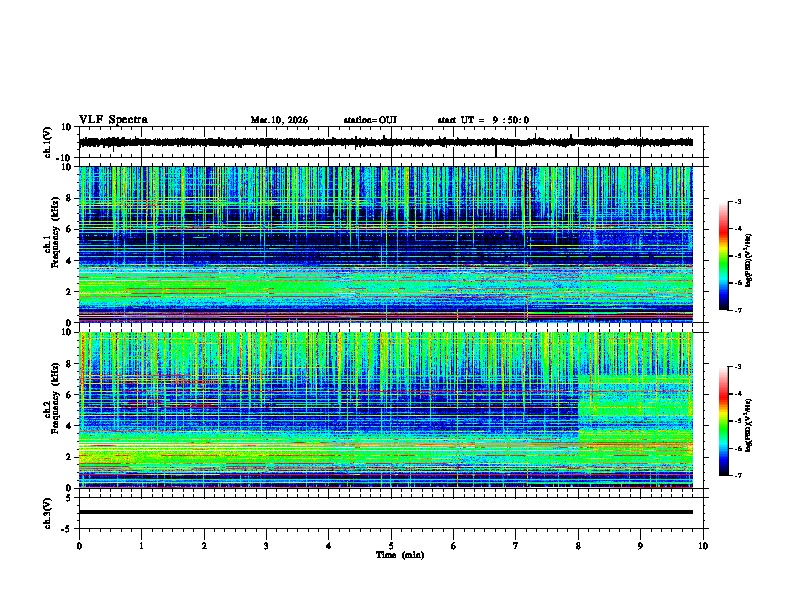Click the "station=OUI" header label

coord(370,120)
